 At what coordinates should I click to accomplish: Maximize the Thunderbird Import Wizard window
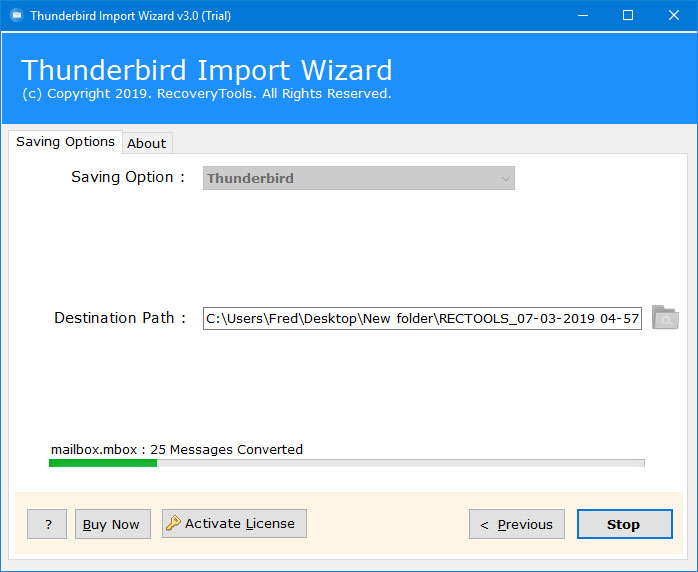[x=628, y=16]
